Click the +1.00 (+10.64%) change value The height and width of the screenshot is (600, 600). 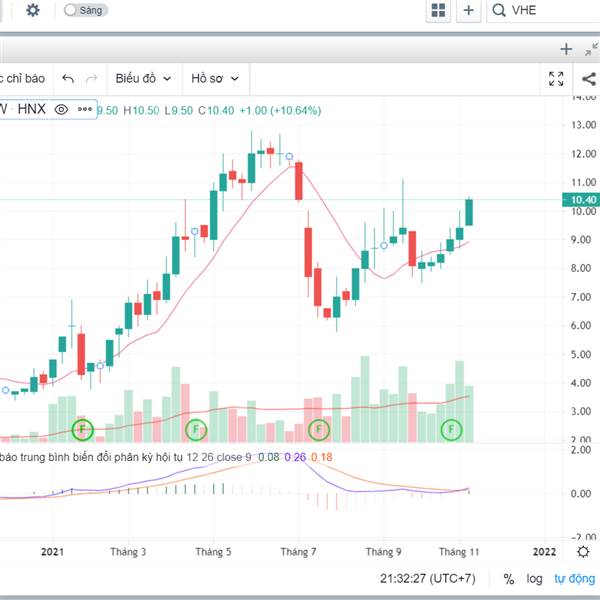pos(280,111)
